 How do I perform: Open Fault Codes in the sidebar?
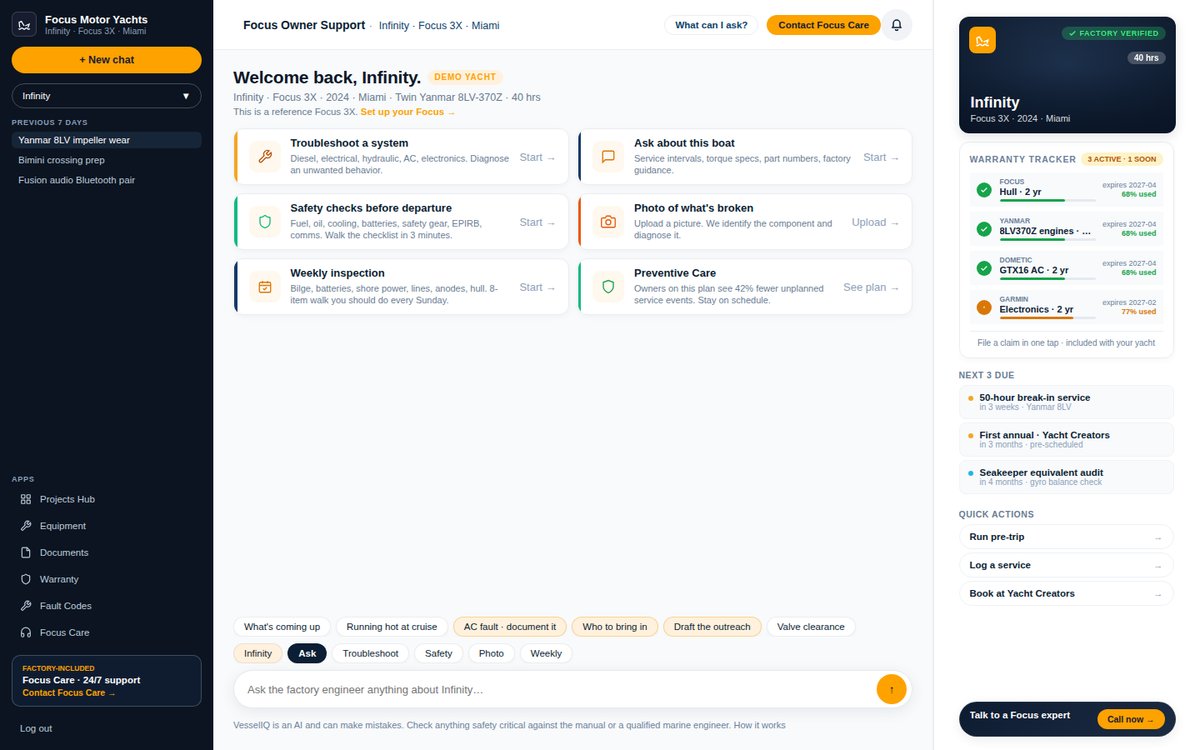[x=106, y=606]
